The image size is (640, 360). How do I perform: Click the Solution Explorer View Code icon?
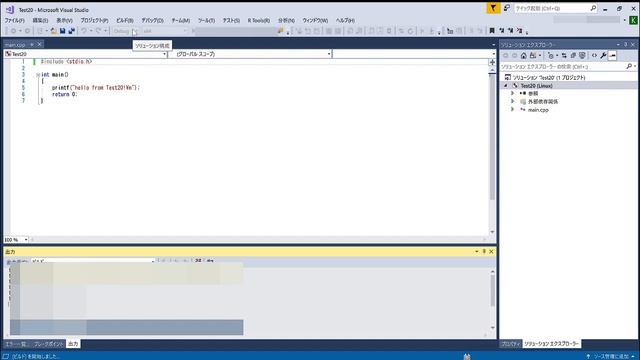[594, 56]
